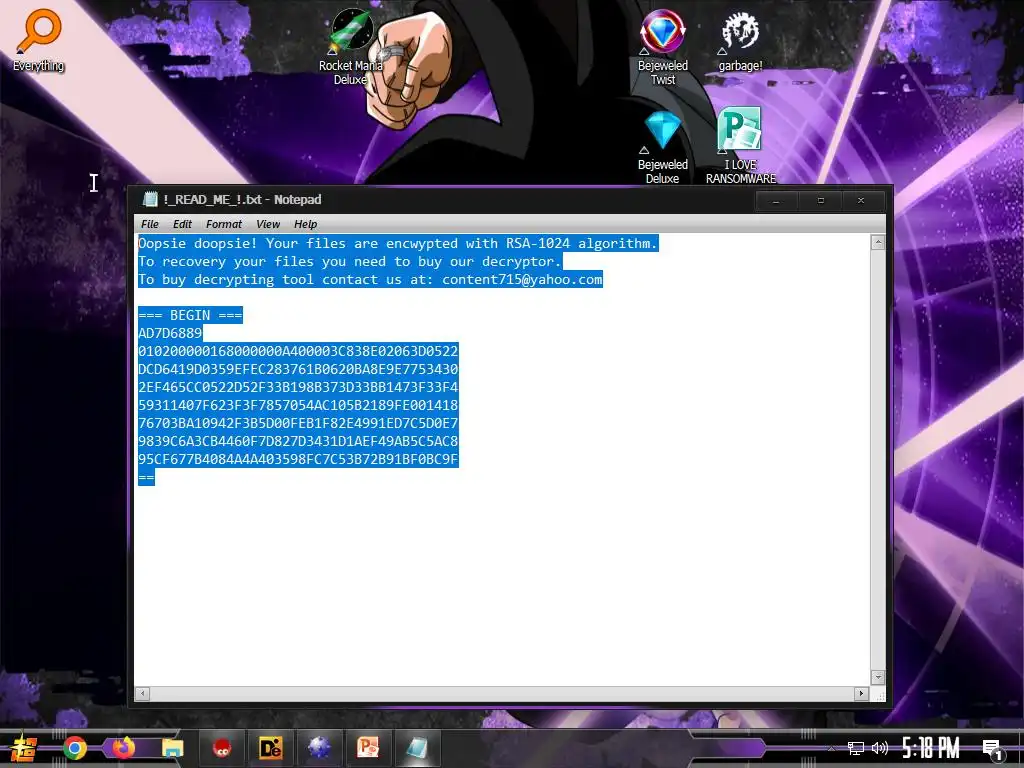Open Bejeweled Deluxe desktop shortcut

[662, 147]
